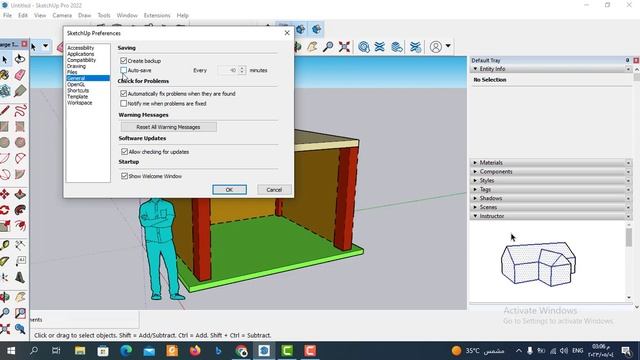The image size is (640, 360).
Task: Activate the 2 Point Arc tool
Action: pos(20,158)
